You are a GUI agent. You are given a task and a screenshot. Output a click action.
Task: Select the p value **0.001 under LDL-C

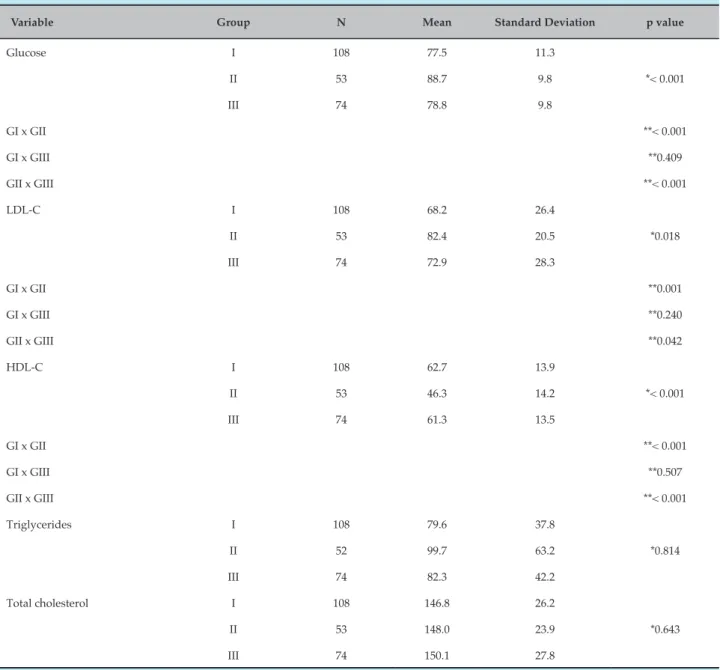click(665, 288)
